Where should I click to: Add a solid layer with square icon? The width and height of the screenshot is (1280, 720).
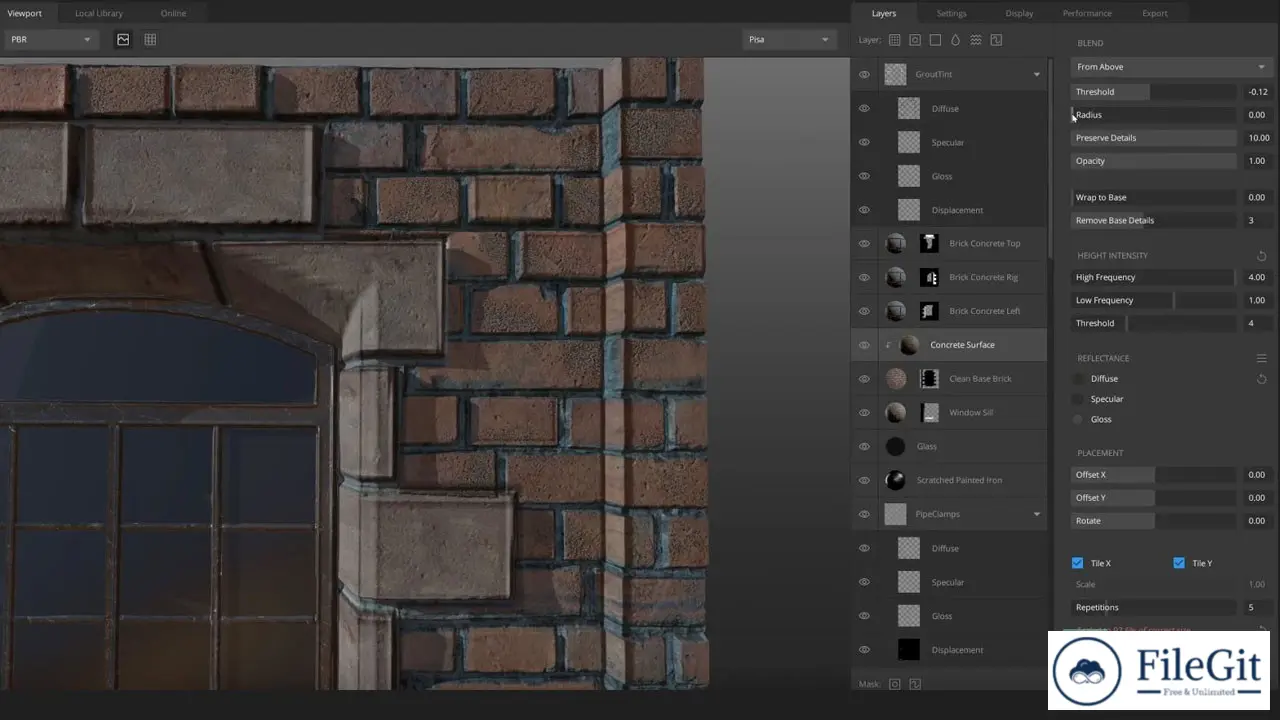coord(935,40)
